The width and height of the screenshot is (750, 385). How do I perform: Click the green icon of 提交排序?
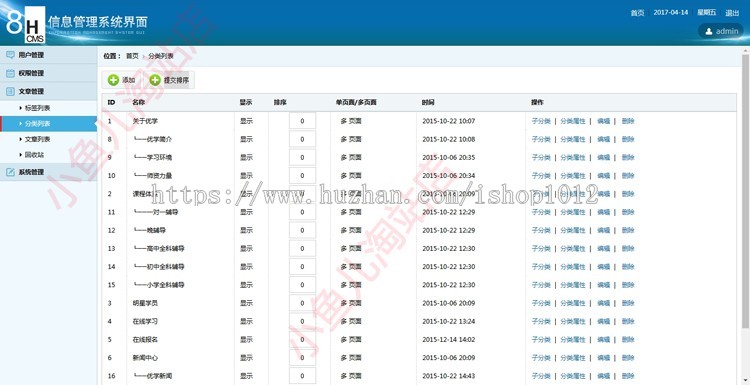[x=154, y=80]
